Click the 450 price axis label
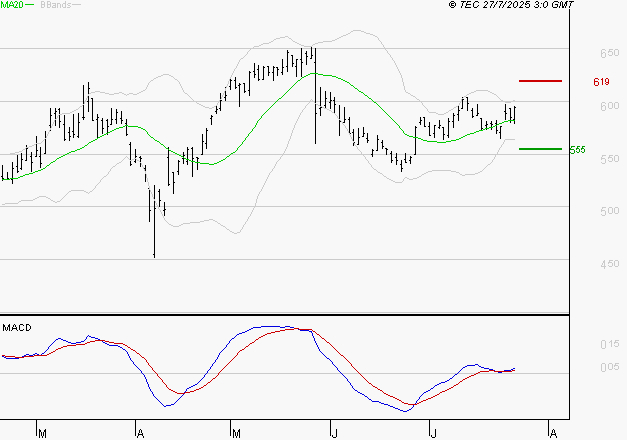The height and width of the screenshot is (440, 627). (609, 264)
